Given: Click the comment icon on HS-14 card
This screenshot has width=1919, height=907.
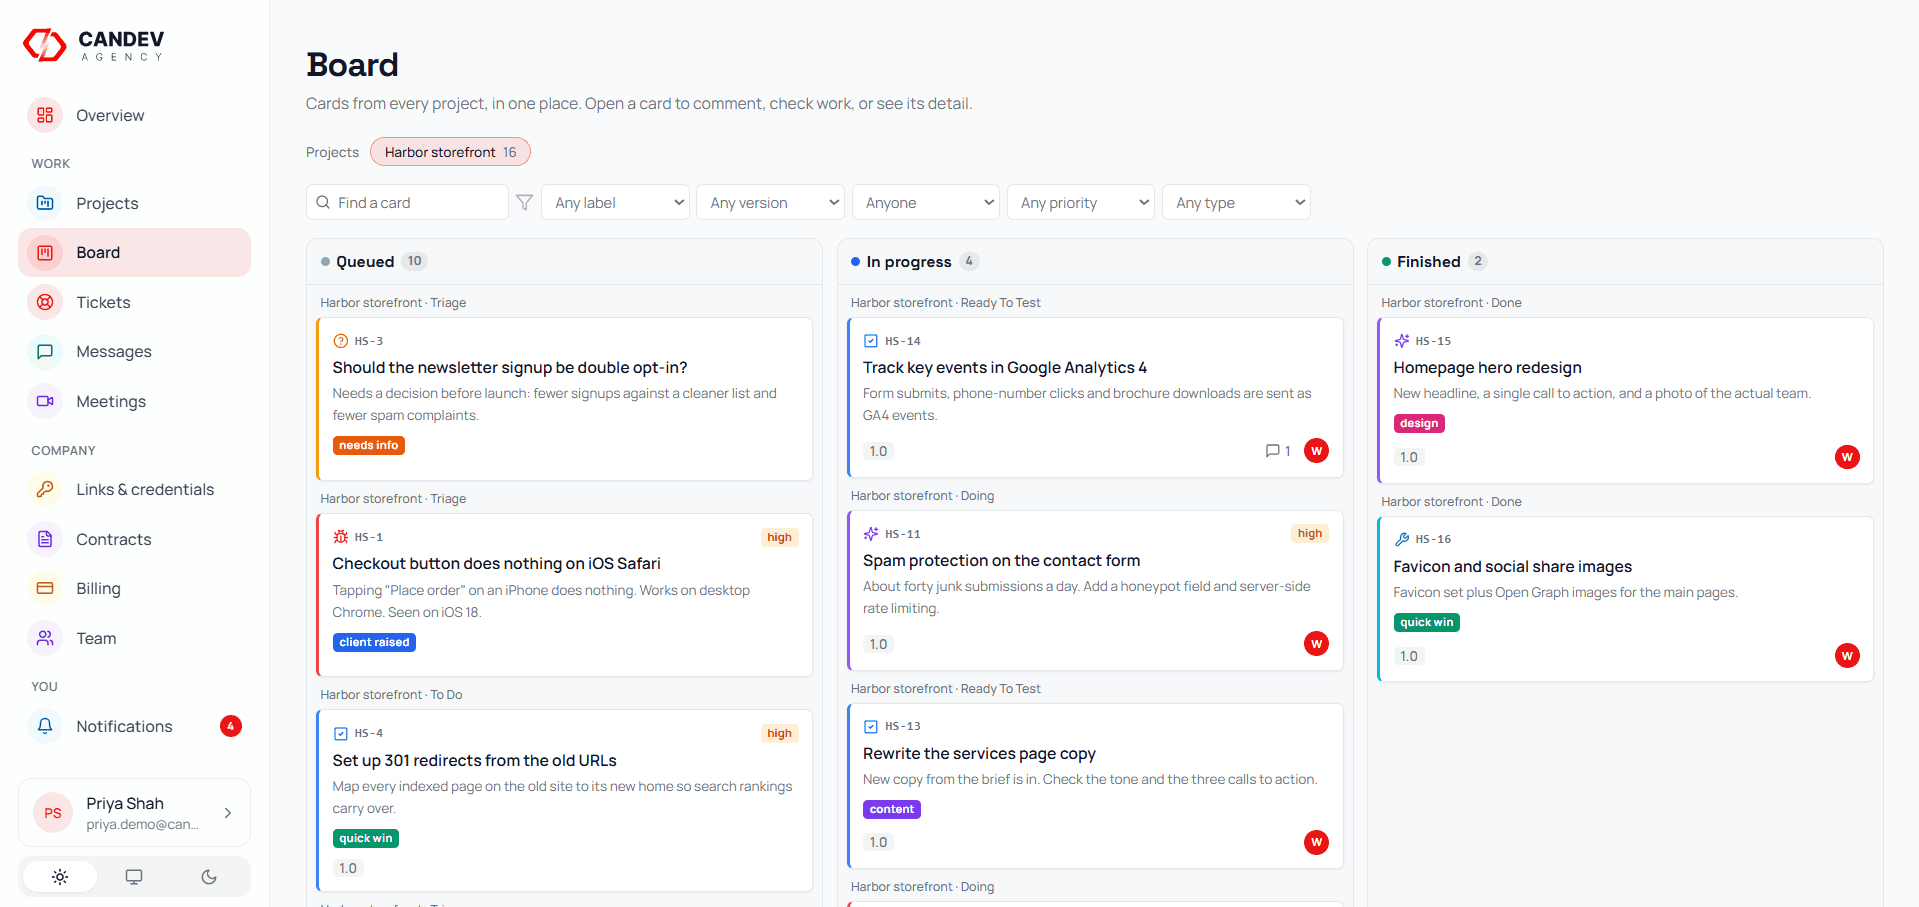Looking at the screenshot, I should [x=1272, y=451].
